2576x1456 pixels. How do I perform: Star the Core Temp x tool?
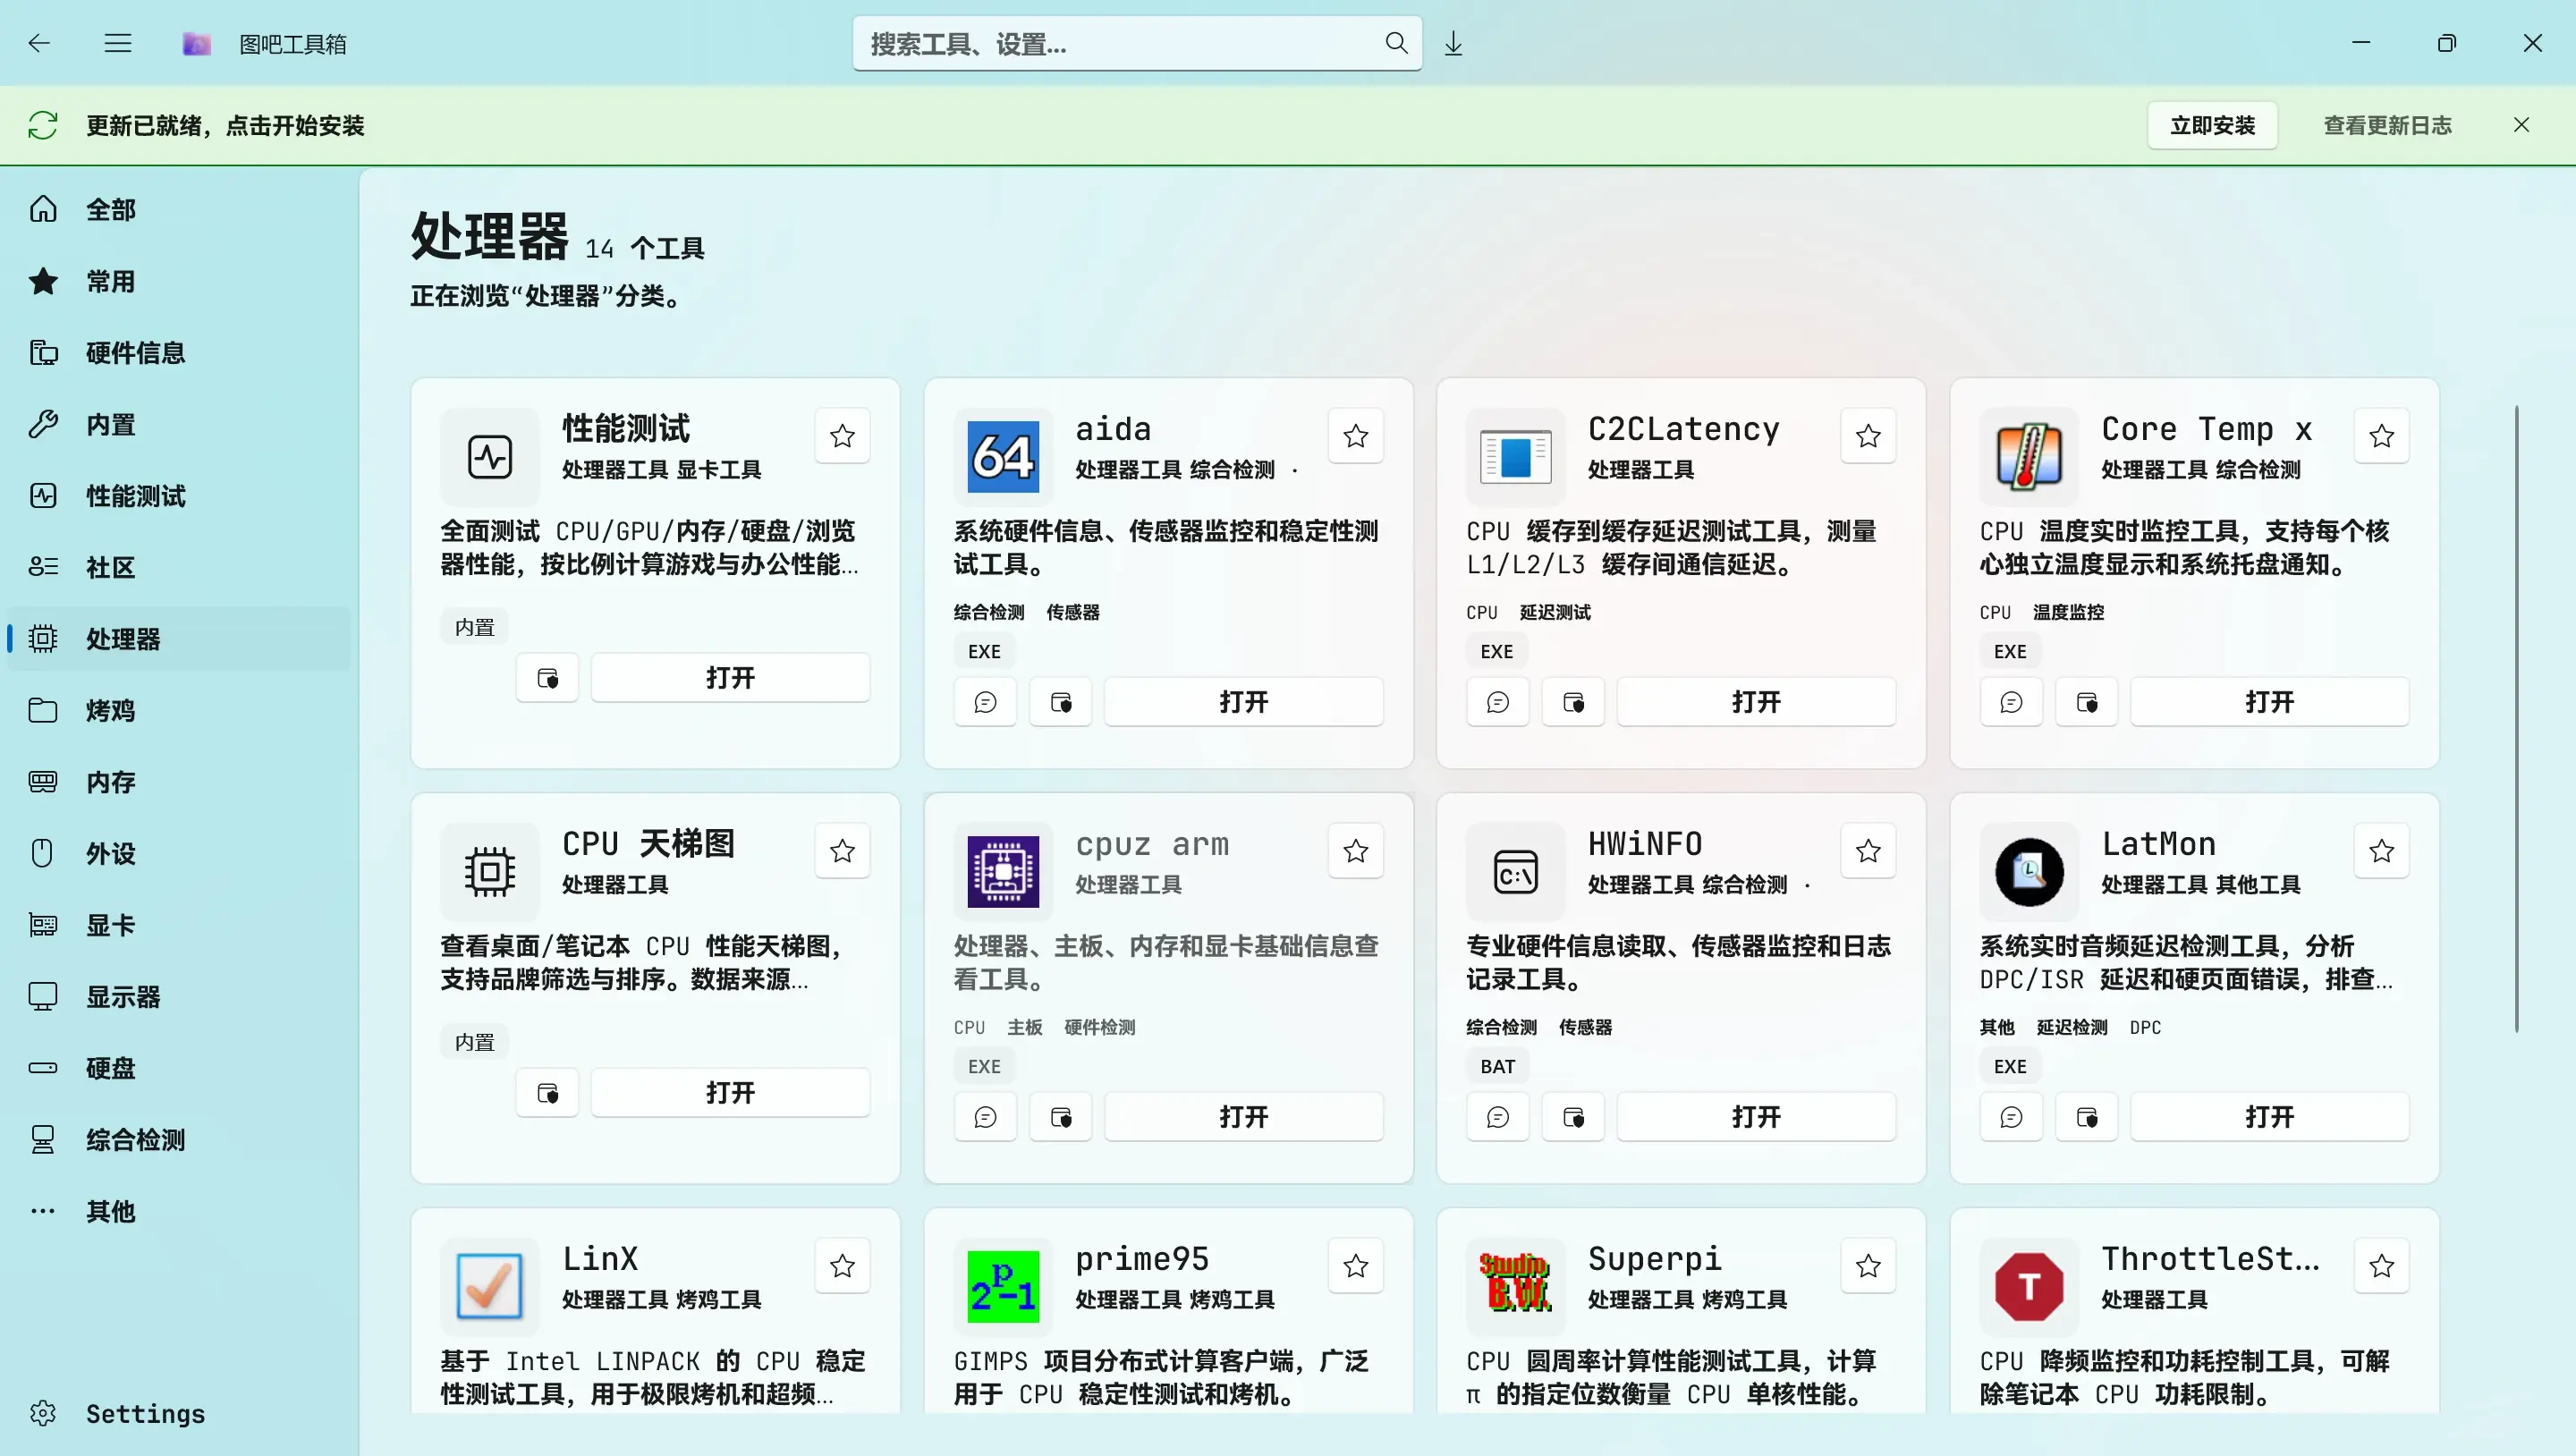pyautogui.click(x=2382, y=436)
